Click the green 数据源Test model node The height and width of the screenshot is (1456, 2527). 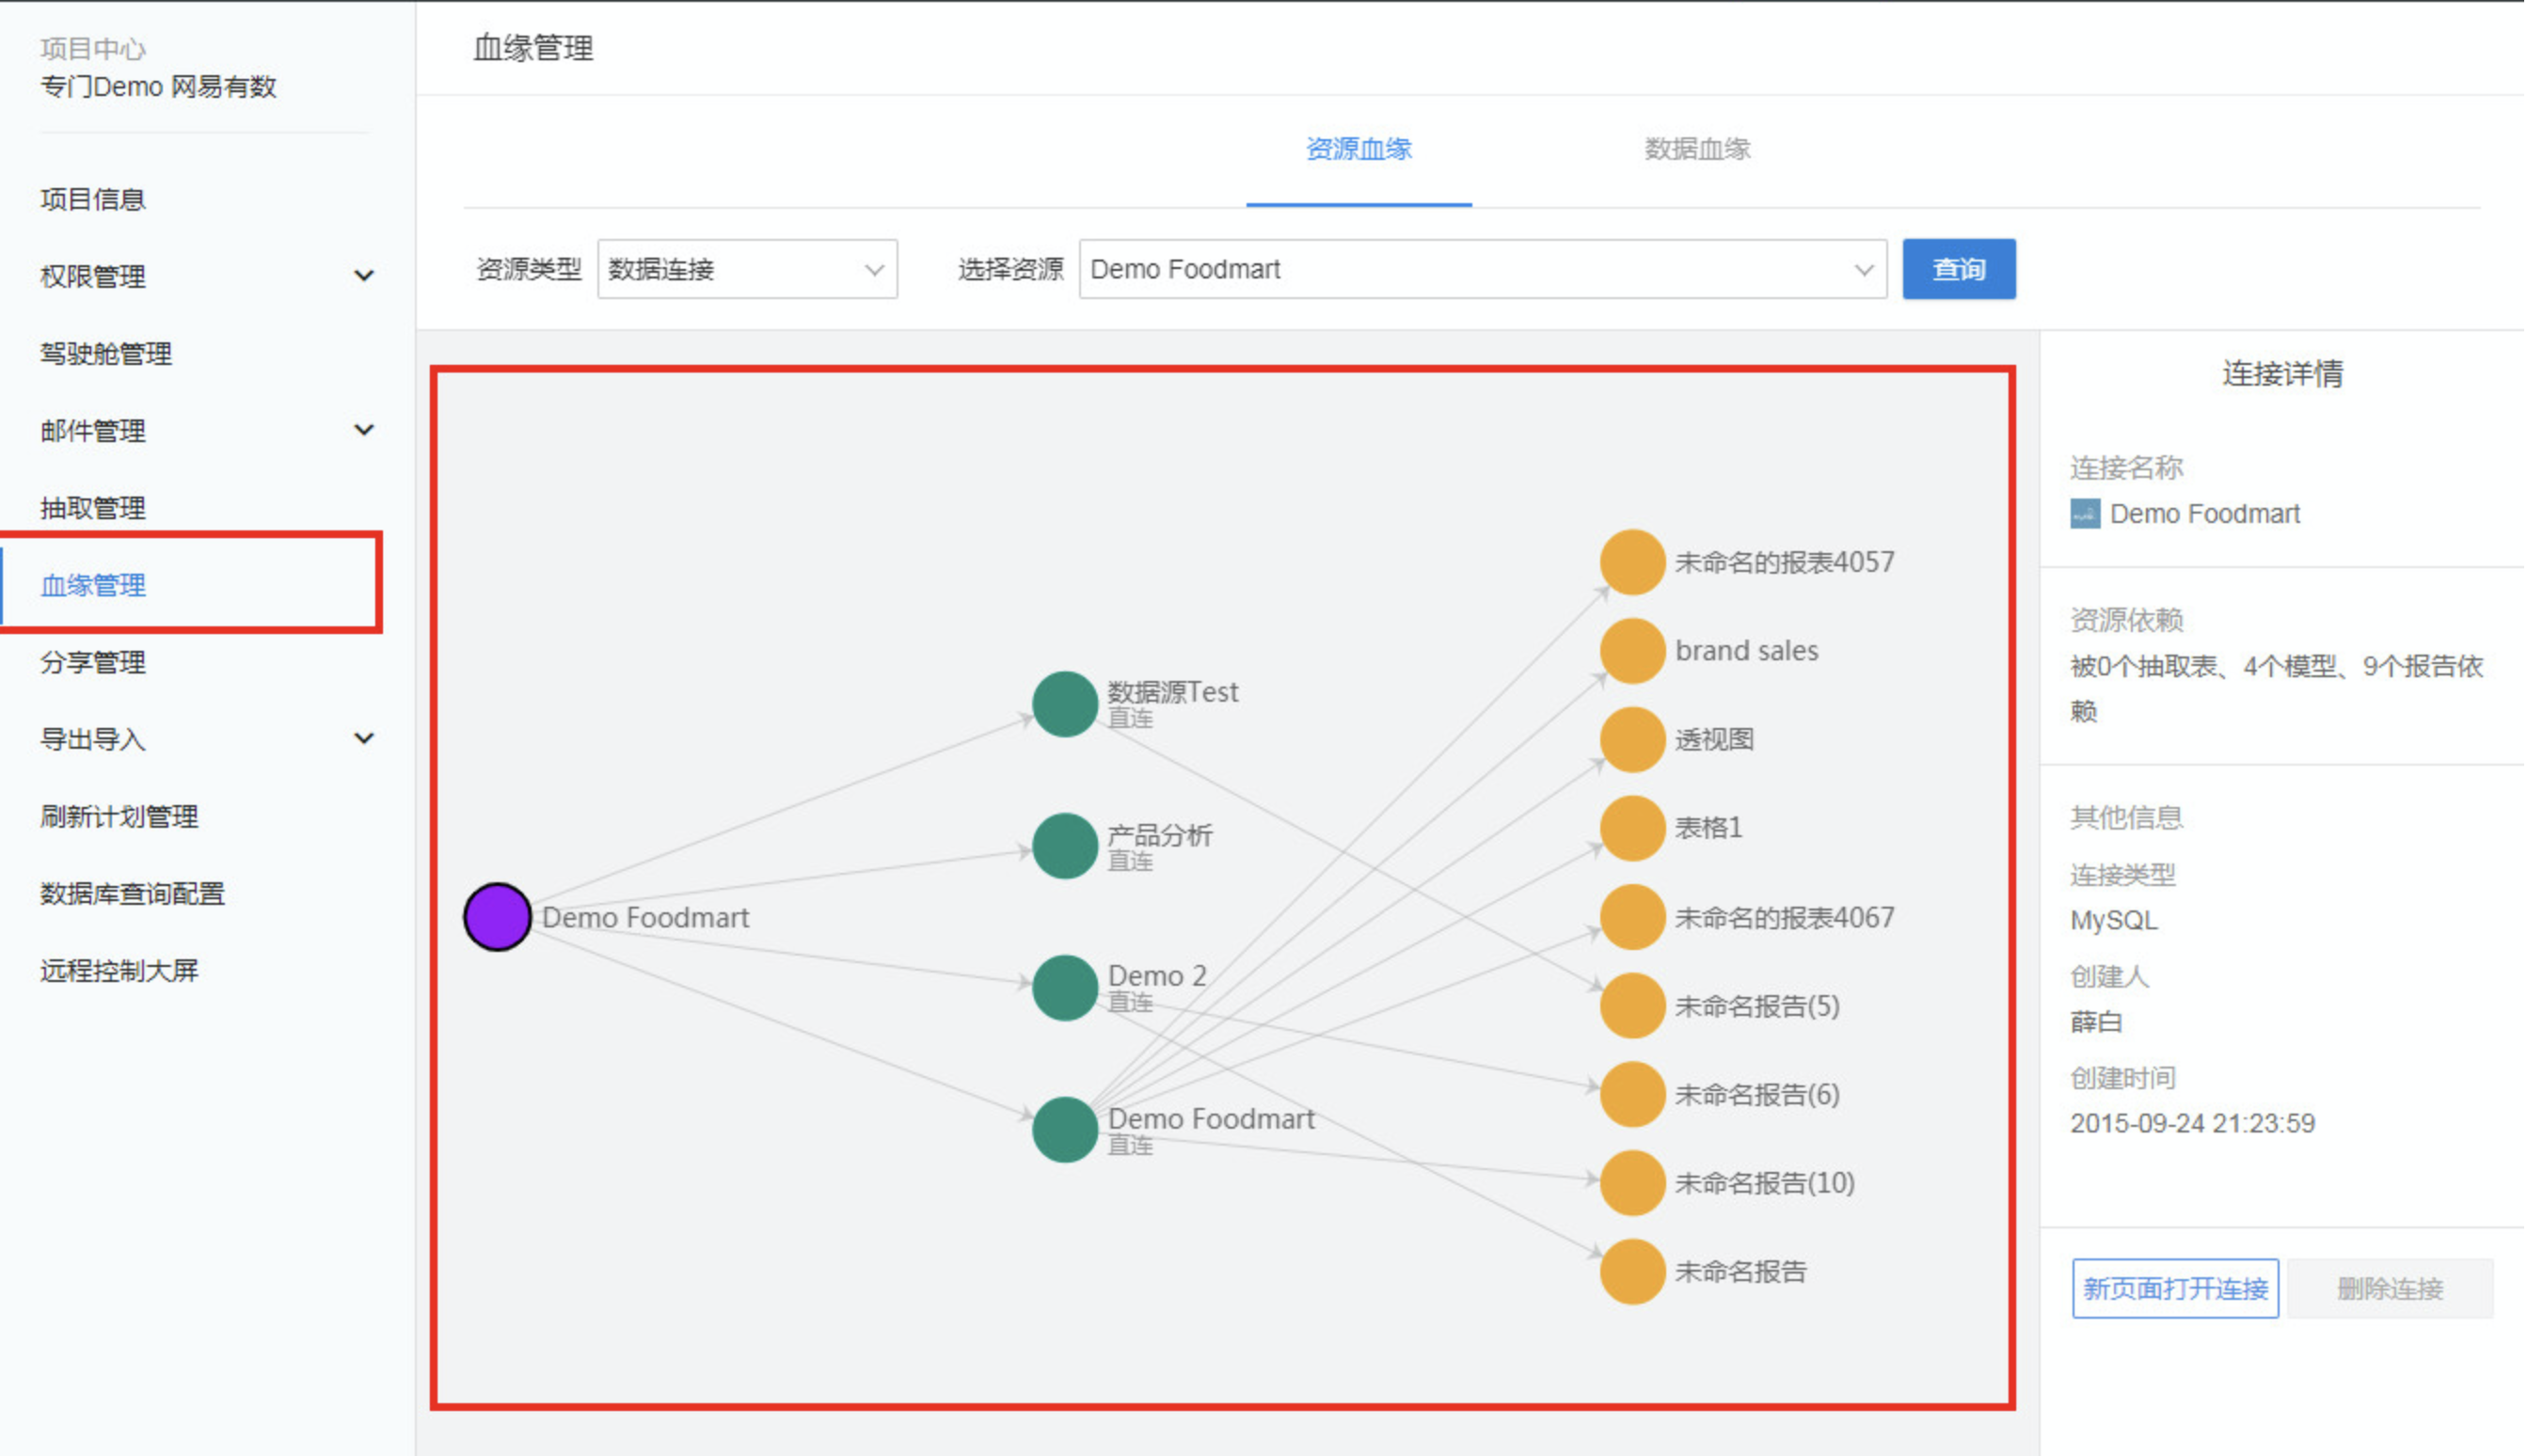click(1065, 704)
